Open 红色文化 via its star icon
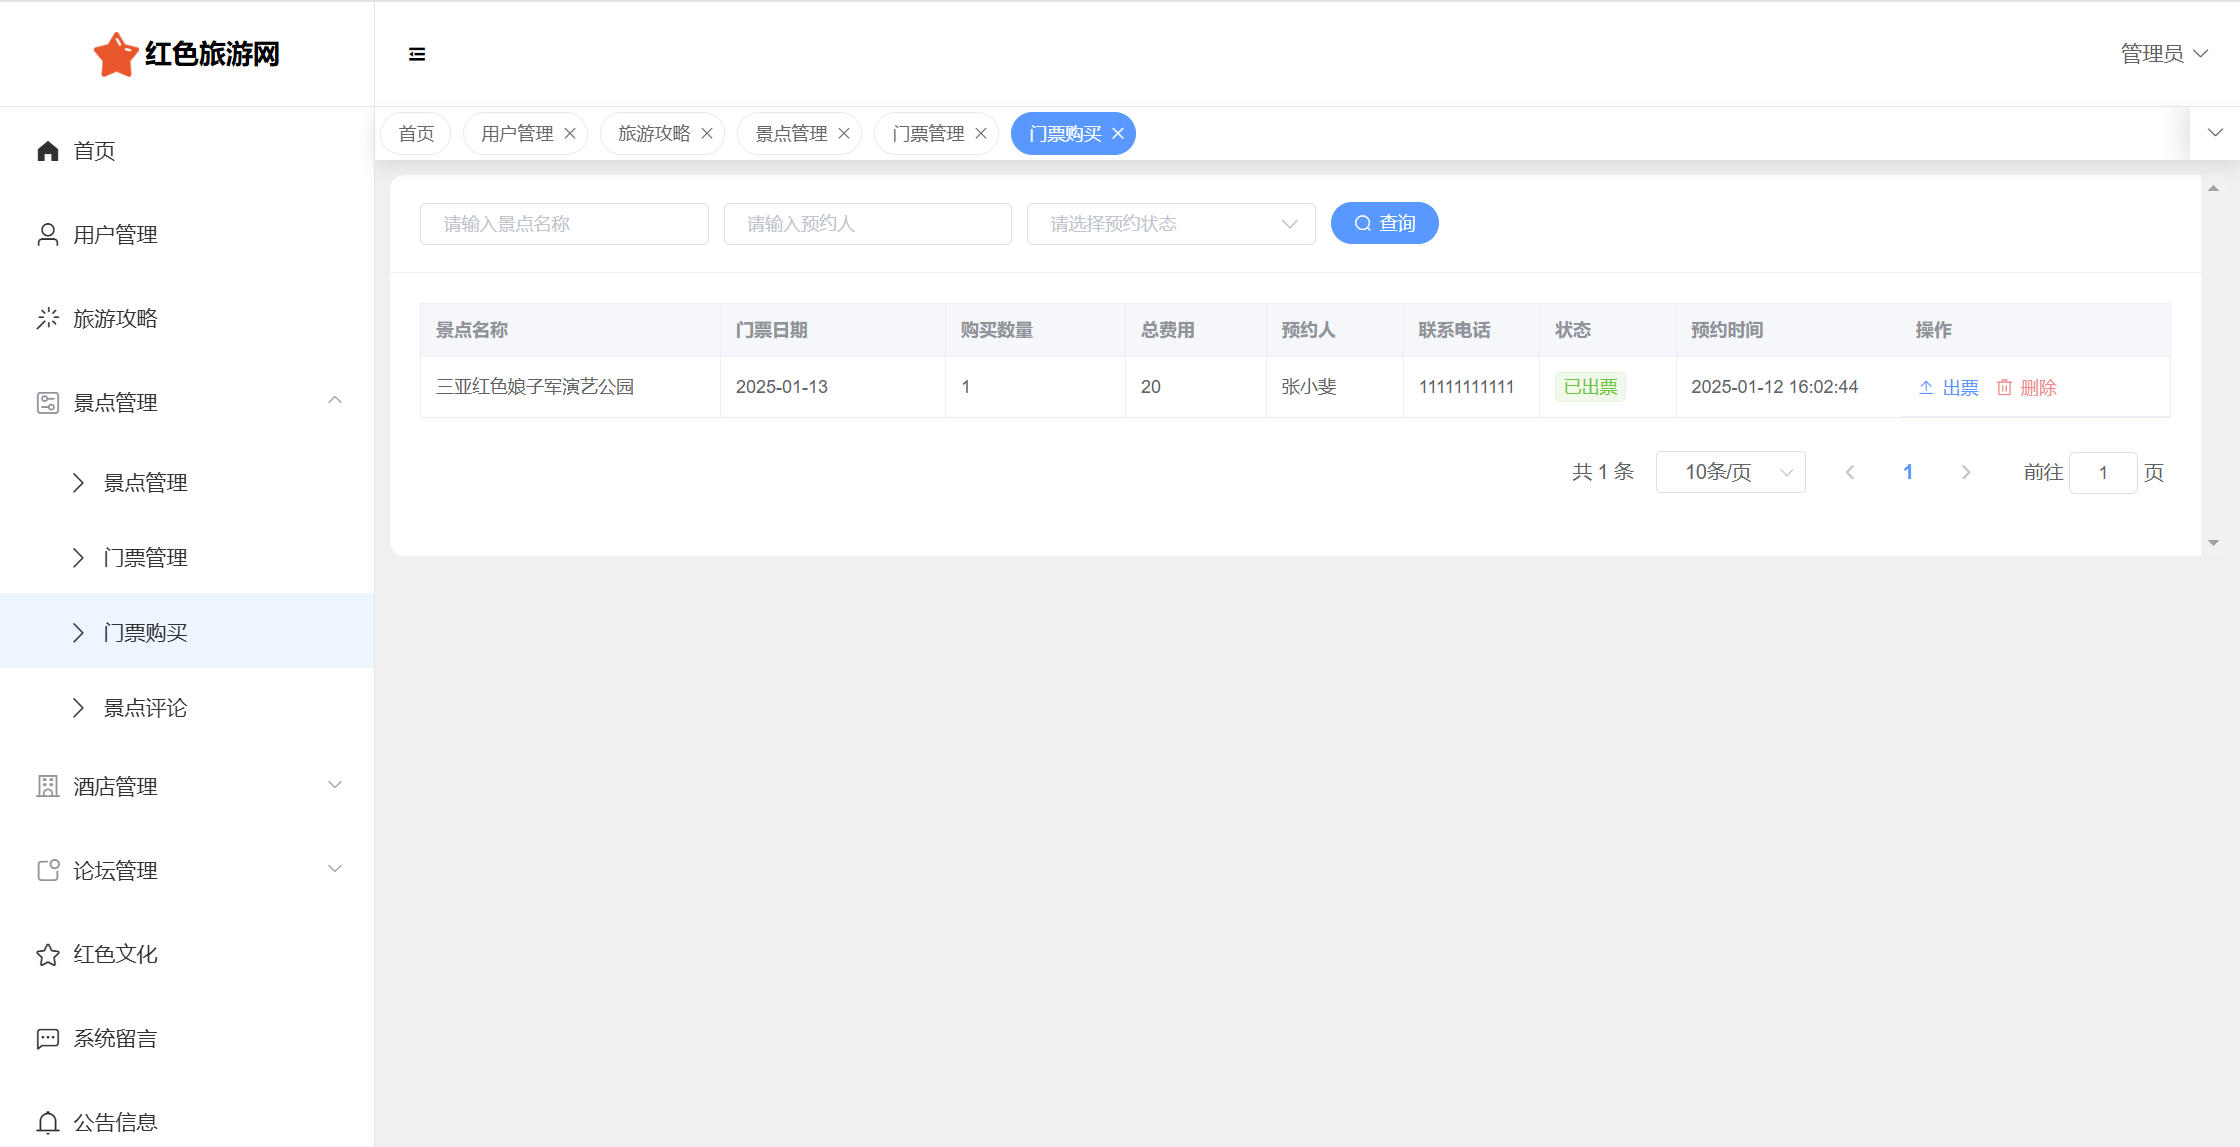This screenshot has height=1147, width=2240. click(x=47, y=955)
